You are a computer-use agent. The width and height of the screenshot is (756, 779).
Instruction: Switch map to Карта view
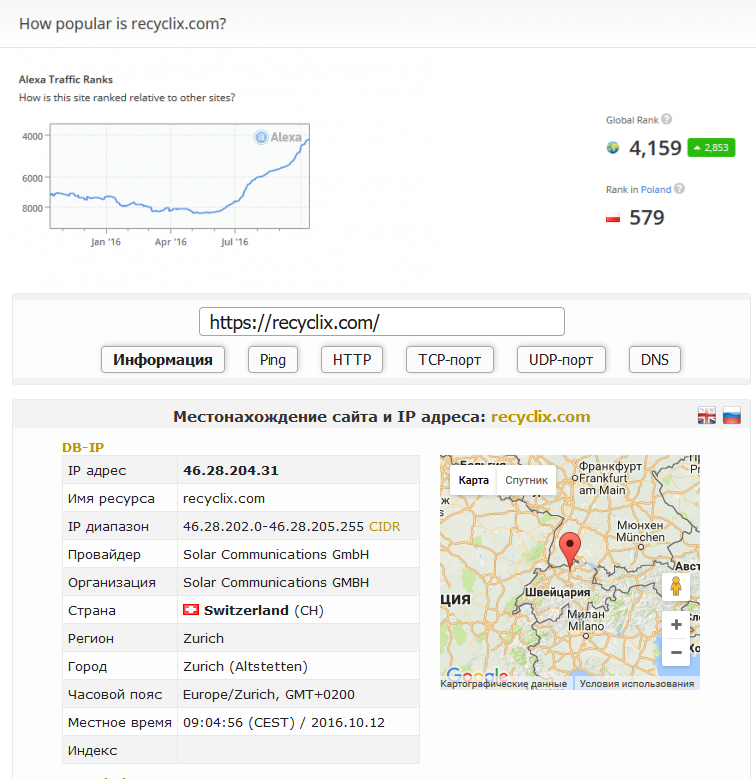(473, 480)
